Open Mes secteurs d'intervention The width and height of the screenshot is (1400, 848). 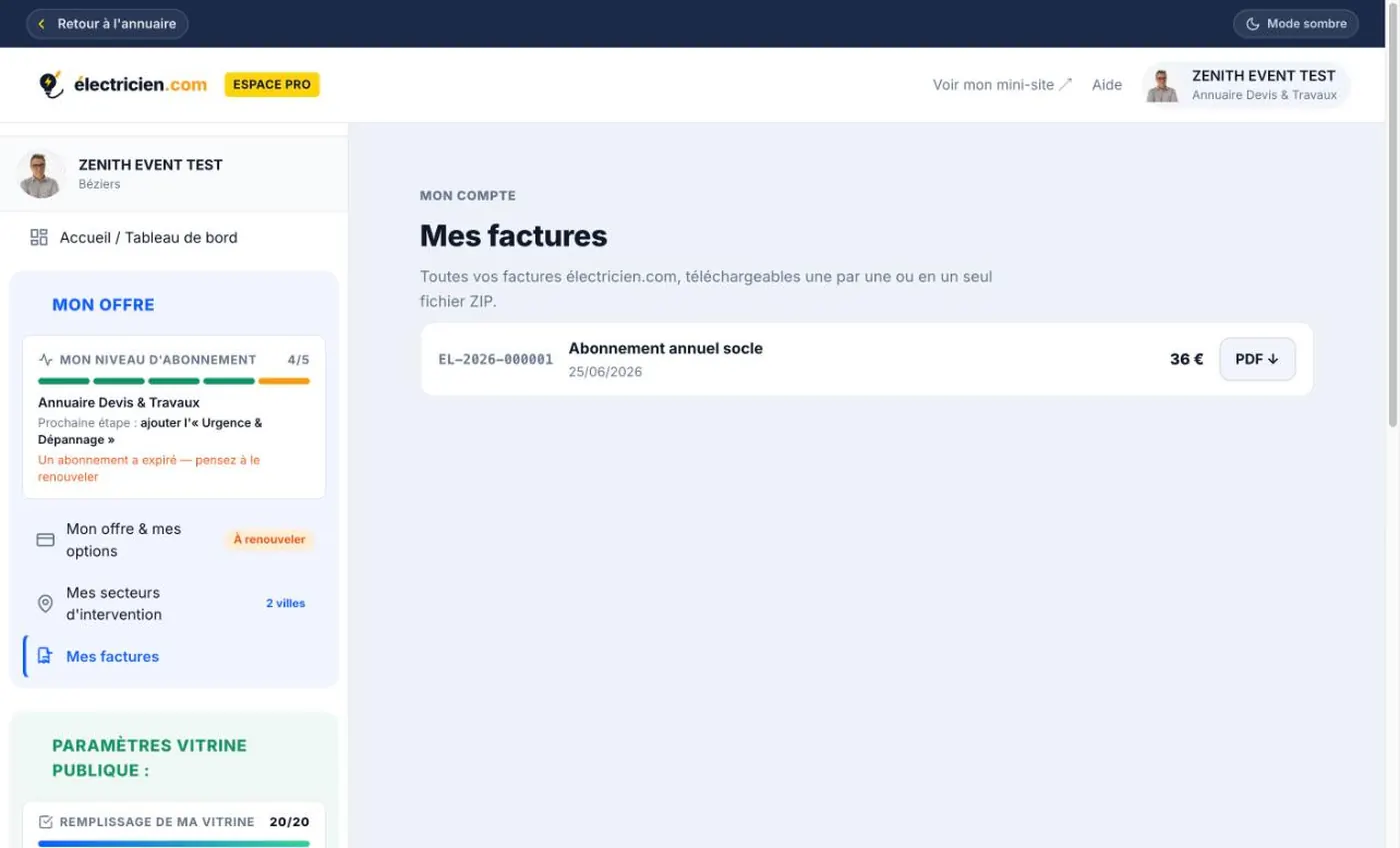174,604
